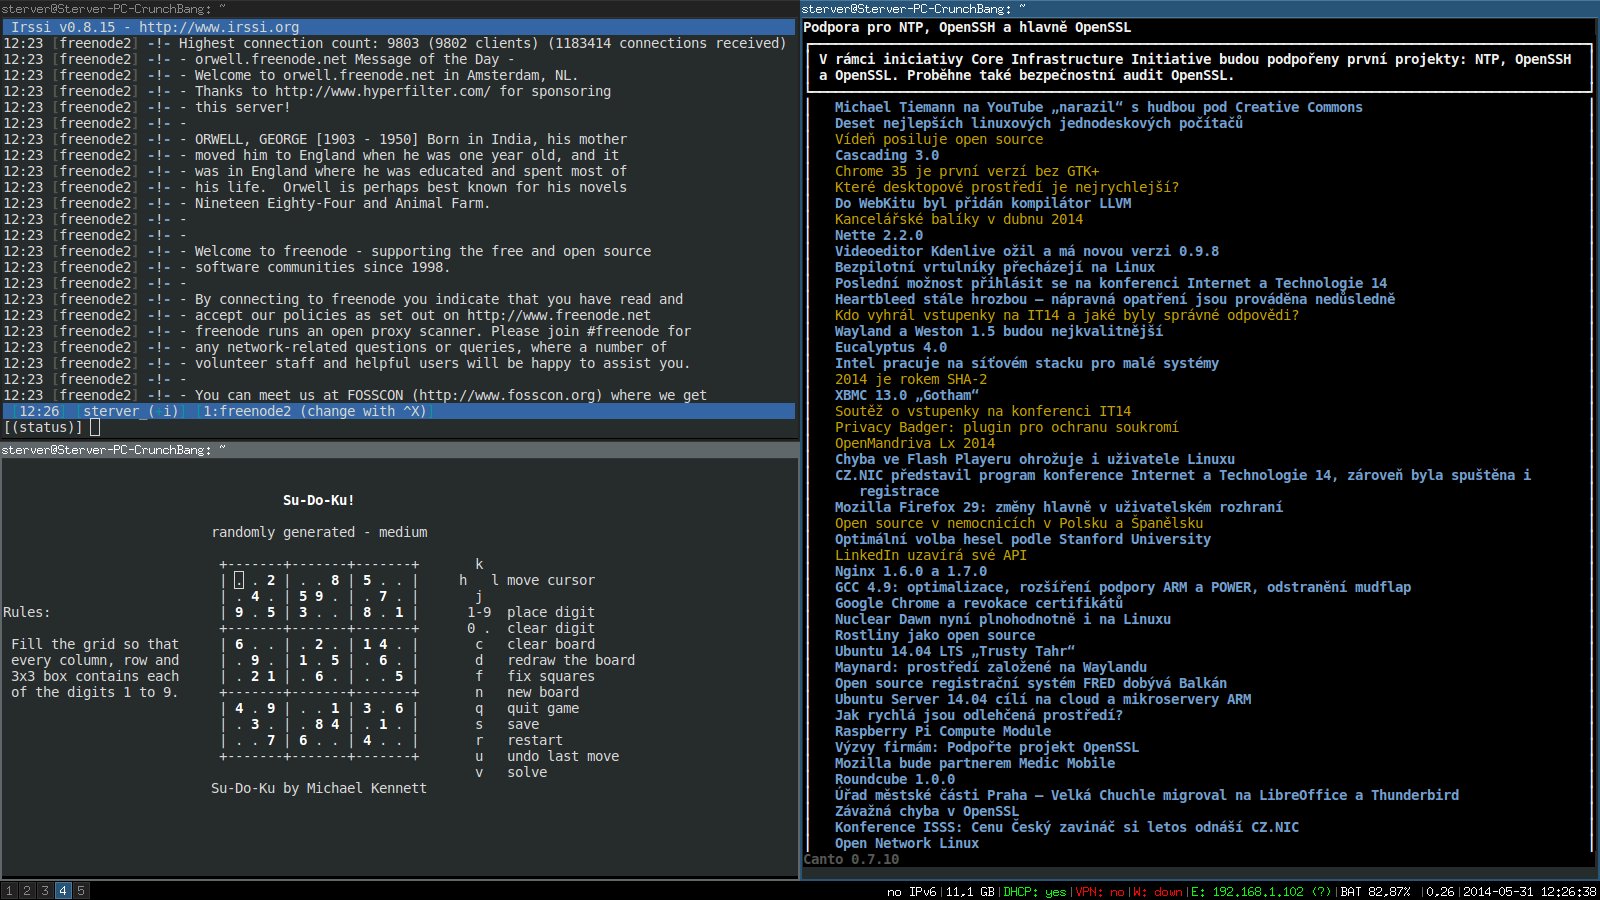The image size is (1600, 900).
Task: Open 'Raspberry Pi Compute Module' item
Action: [943, 731]
